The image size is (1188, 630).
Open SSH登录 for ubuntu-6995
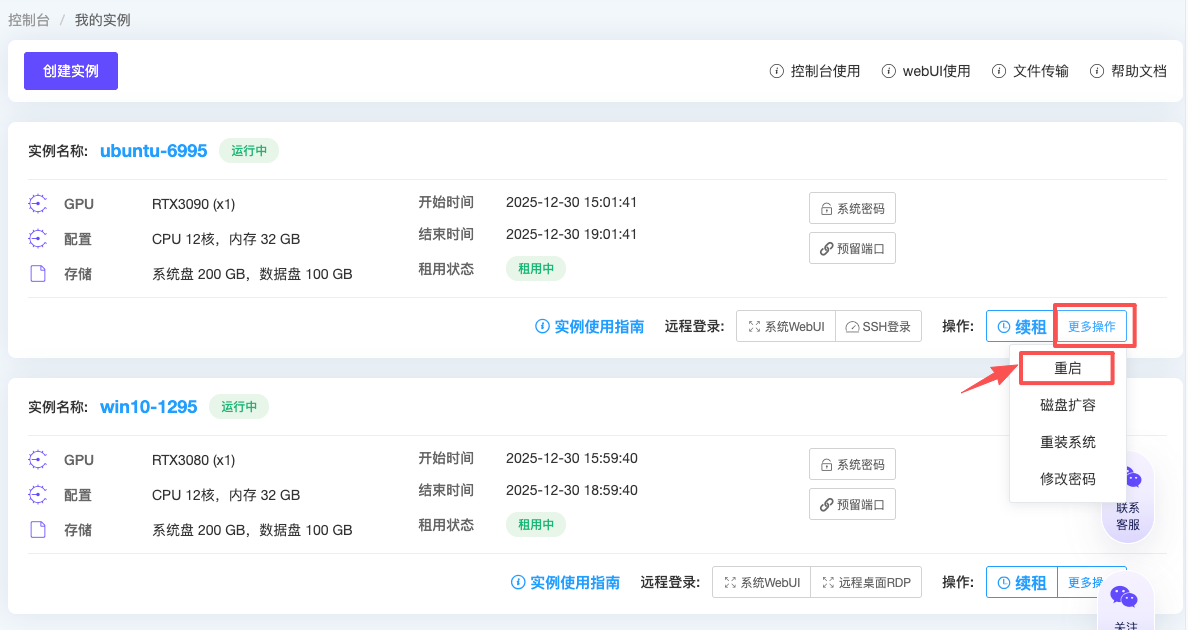click(878, 327)
